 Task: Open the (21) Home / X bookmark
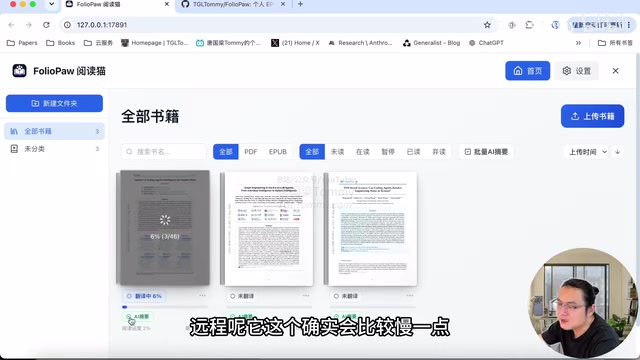[296, 43]
